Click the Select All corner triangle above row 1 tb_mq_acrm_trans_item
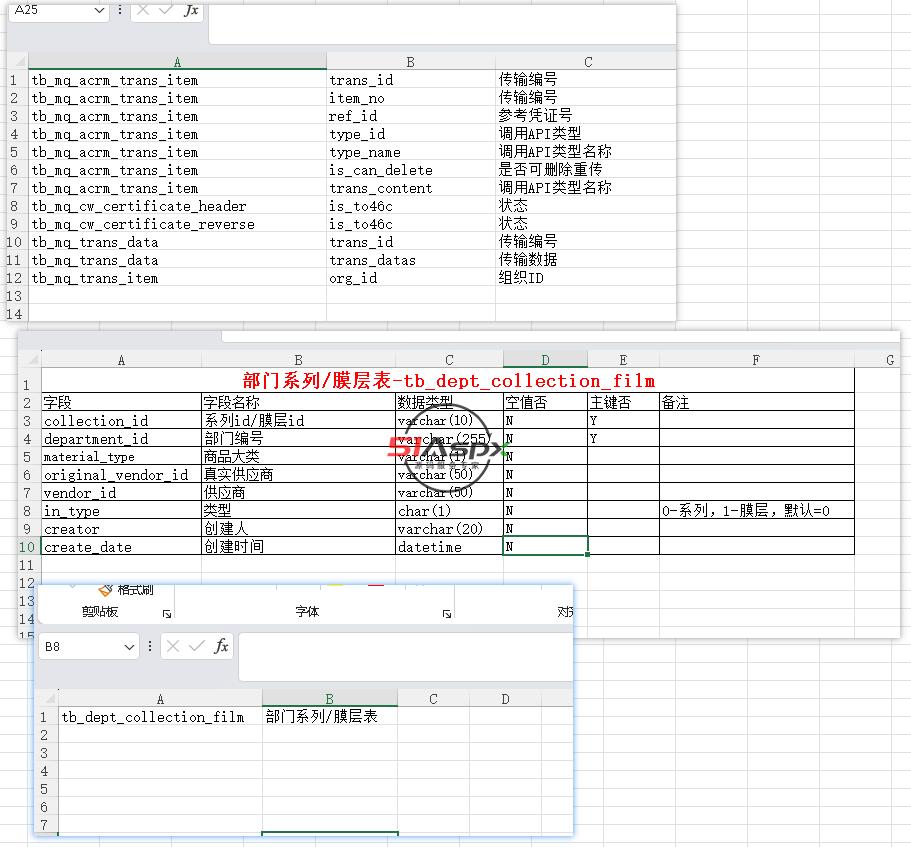The width and height of the screenshot is (911, 847). [20, 62]
